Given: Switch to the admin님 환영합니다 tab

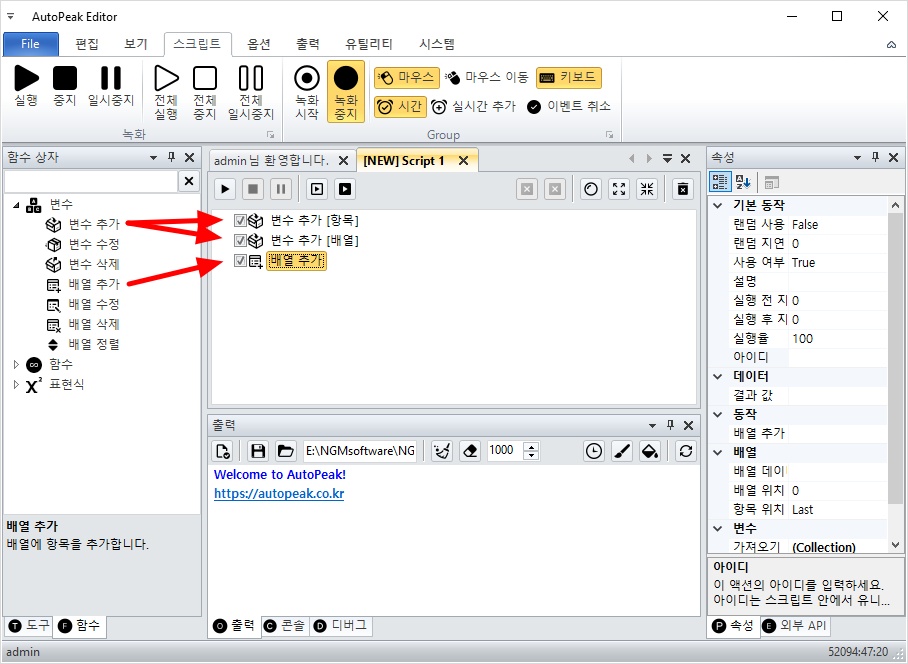Looking at the screenshot, I should (x=271, y=160).
